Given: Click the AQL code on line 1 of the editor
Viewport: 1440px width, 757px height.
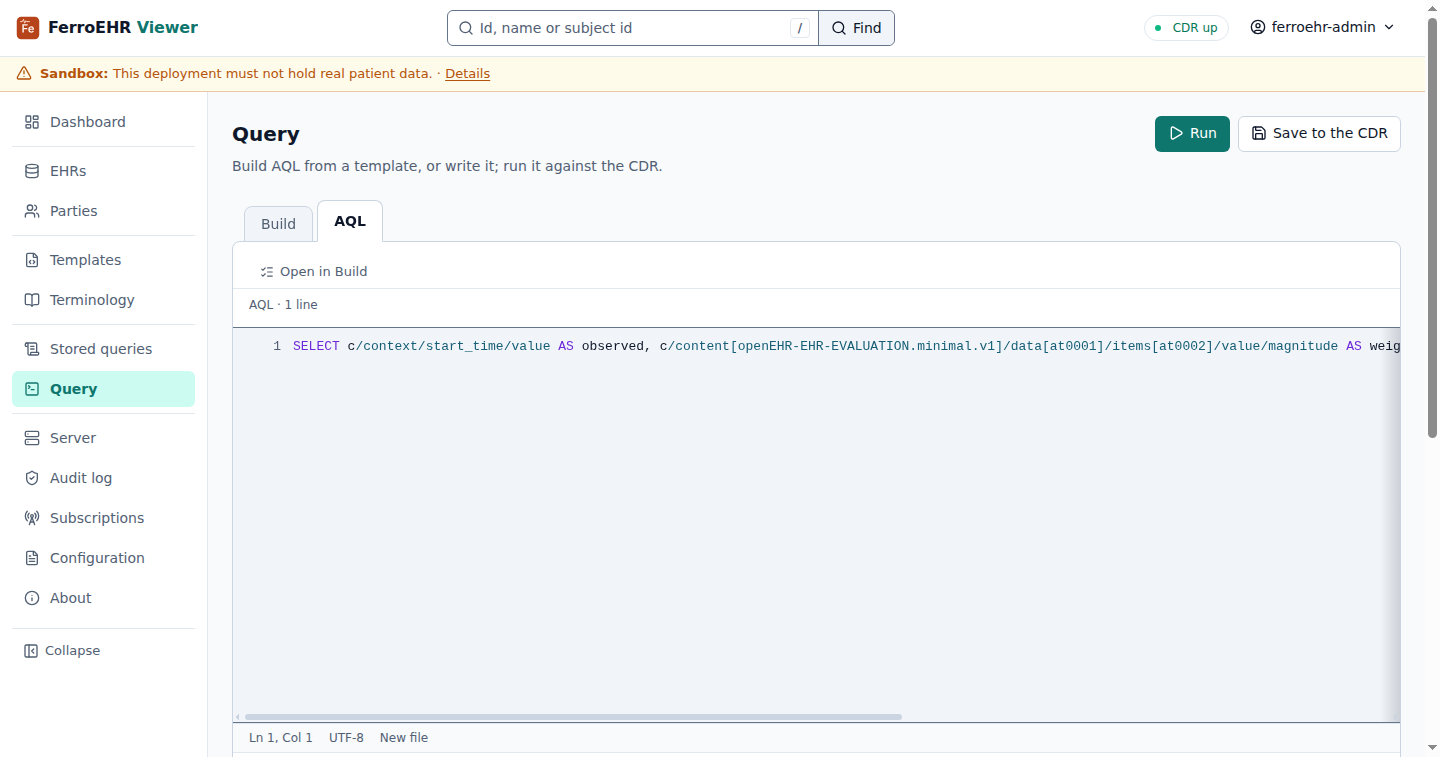Looking at the screenshot, I should pos(845,346).
